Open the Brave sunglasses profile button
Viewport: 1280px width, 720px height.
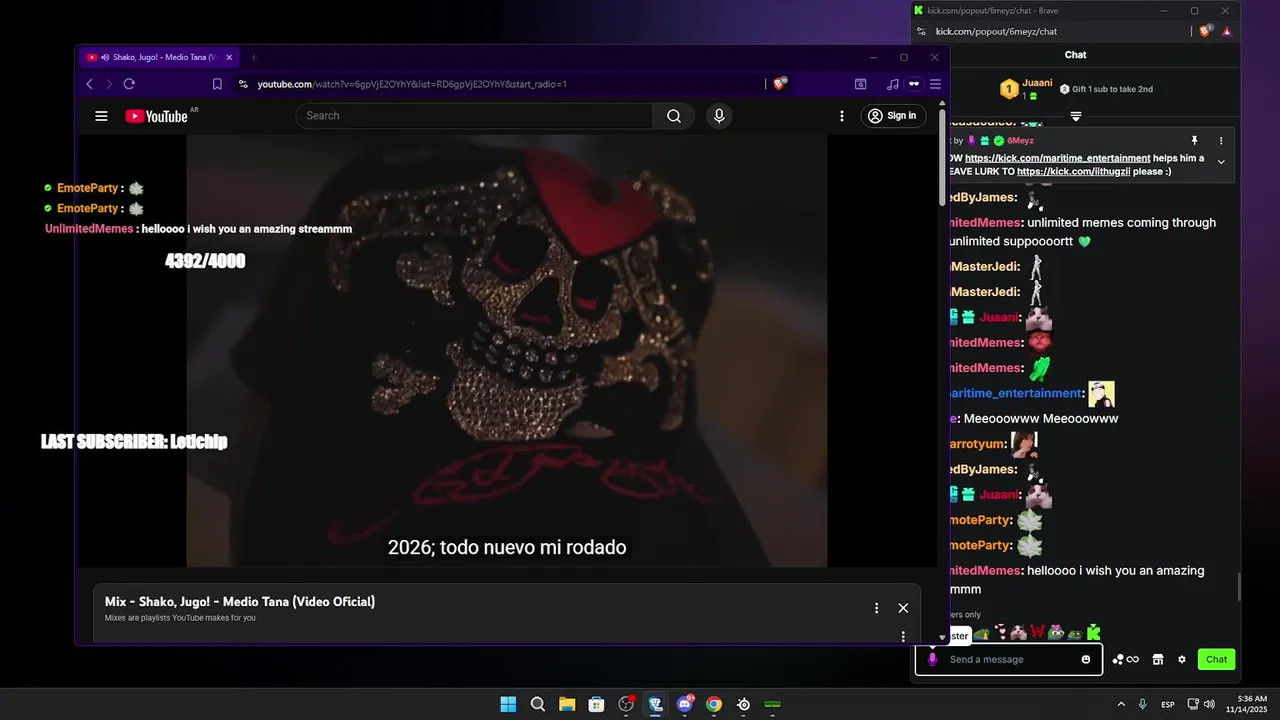914,84
